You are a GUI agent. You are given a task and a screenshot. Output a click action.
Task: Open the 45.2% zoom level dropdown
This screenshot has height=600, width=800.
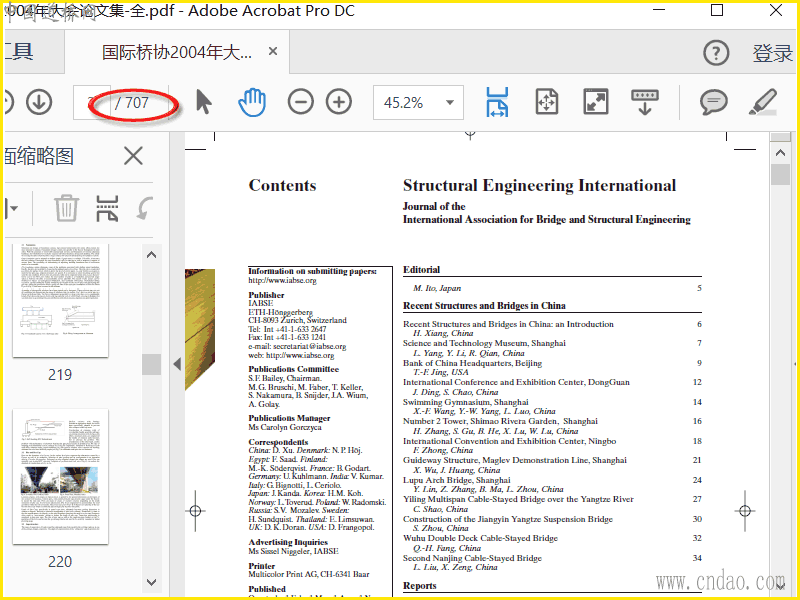(449, 103)
